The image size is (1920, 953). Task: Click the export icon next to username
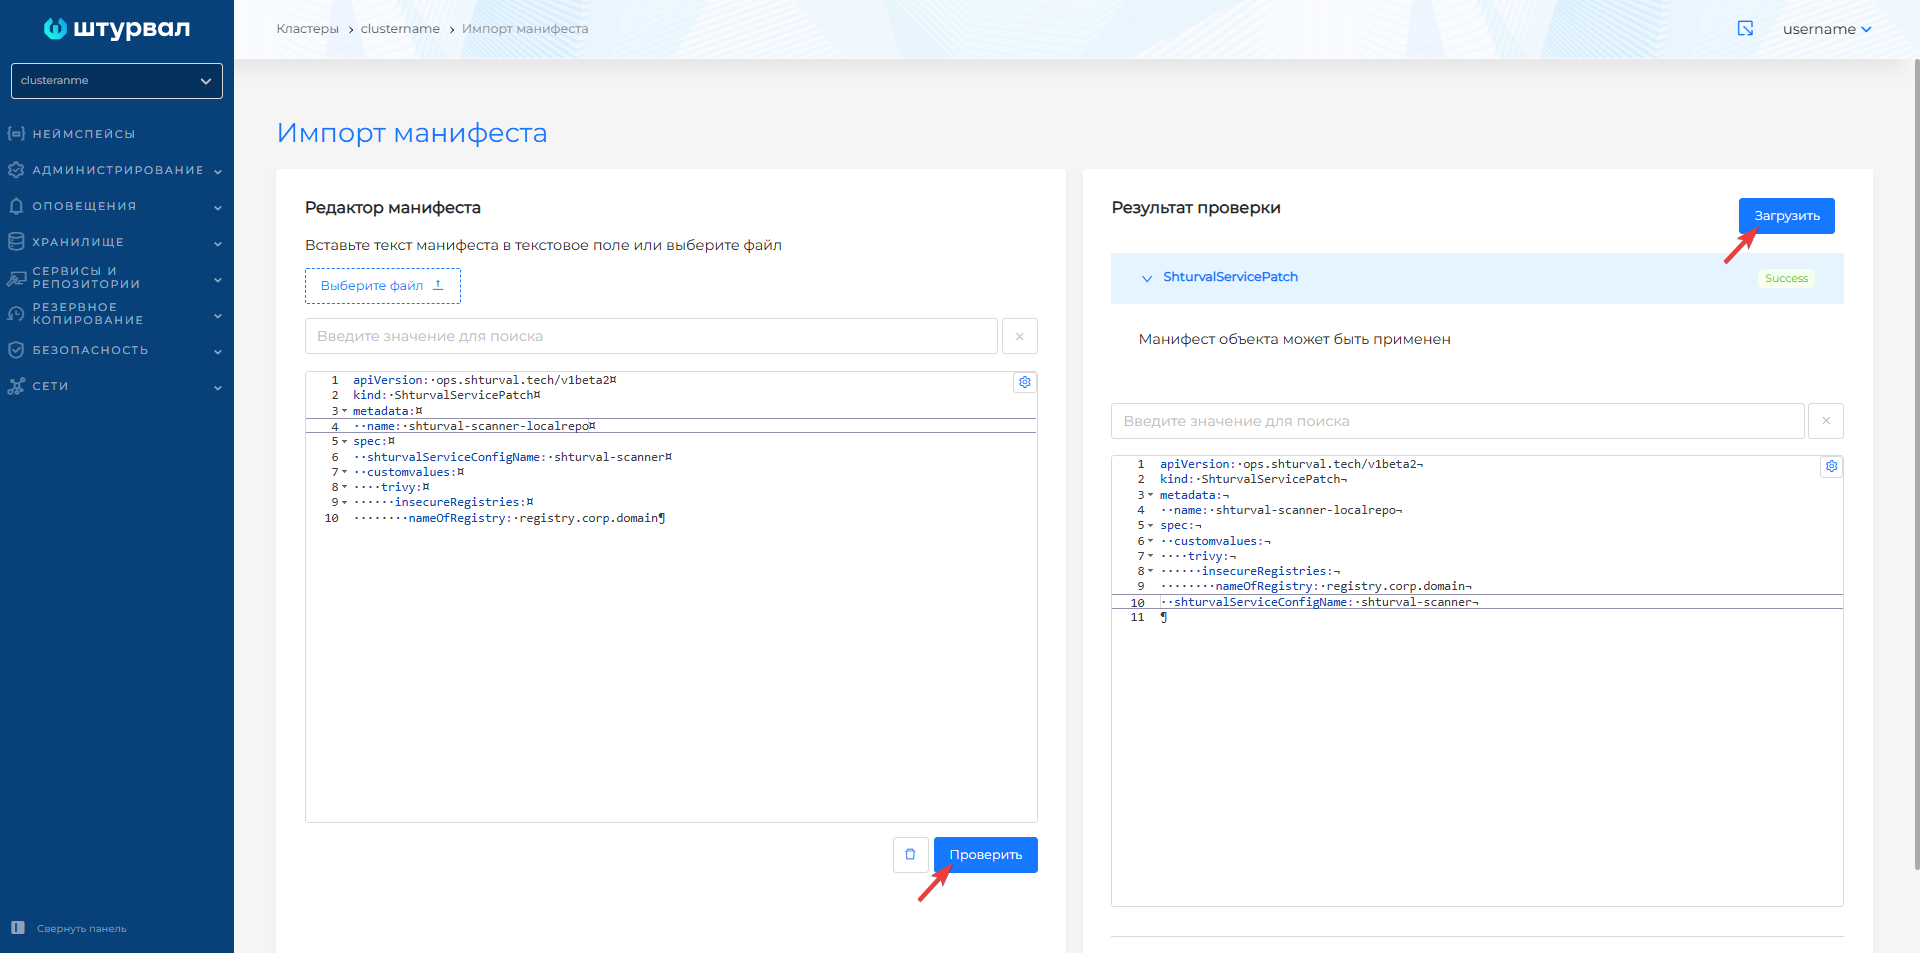(1745, 29)
